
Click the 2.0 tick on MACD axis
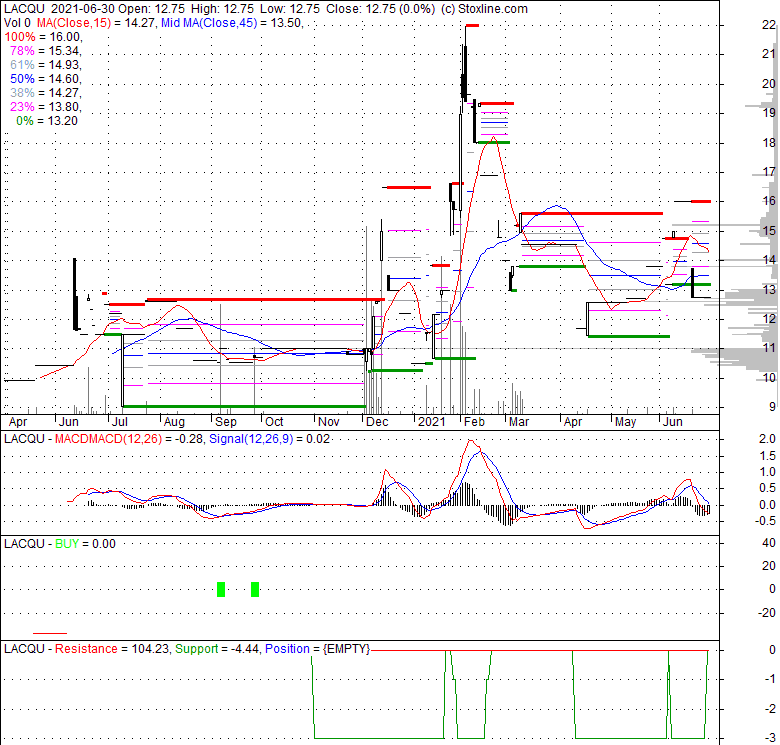coord(767,439)
